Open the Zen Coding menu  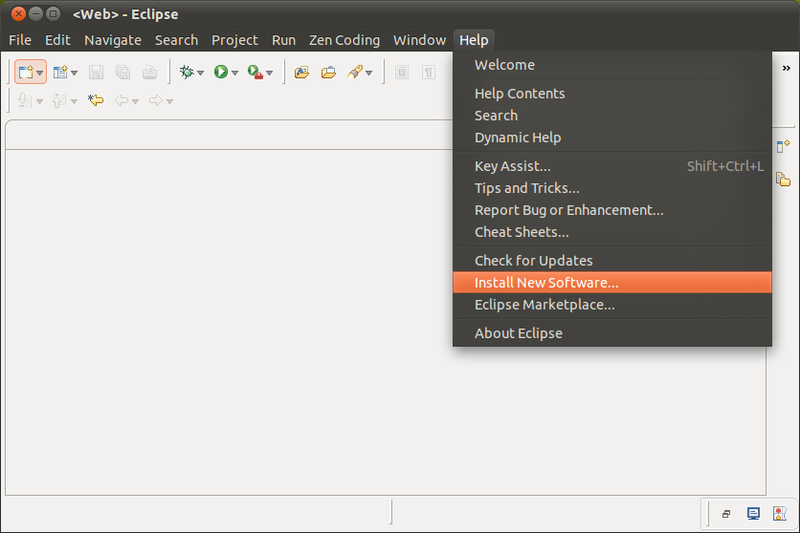(x=344, y=40)
